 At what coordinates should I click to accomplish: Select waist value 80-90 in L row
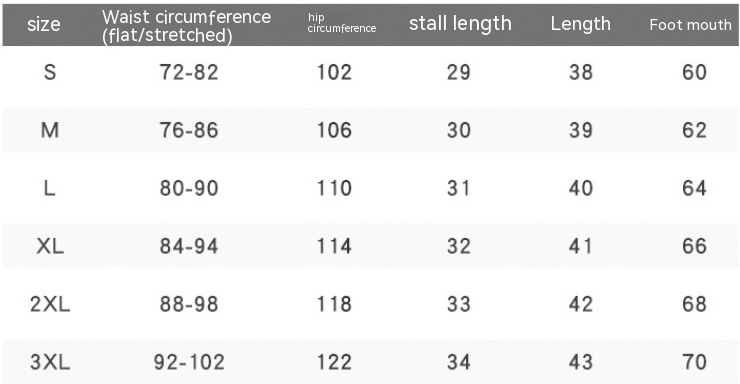pos(189,188)
